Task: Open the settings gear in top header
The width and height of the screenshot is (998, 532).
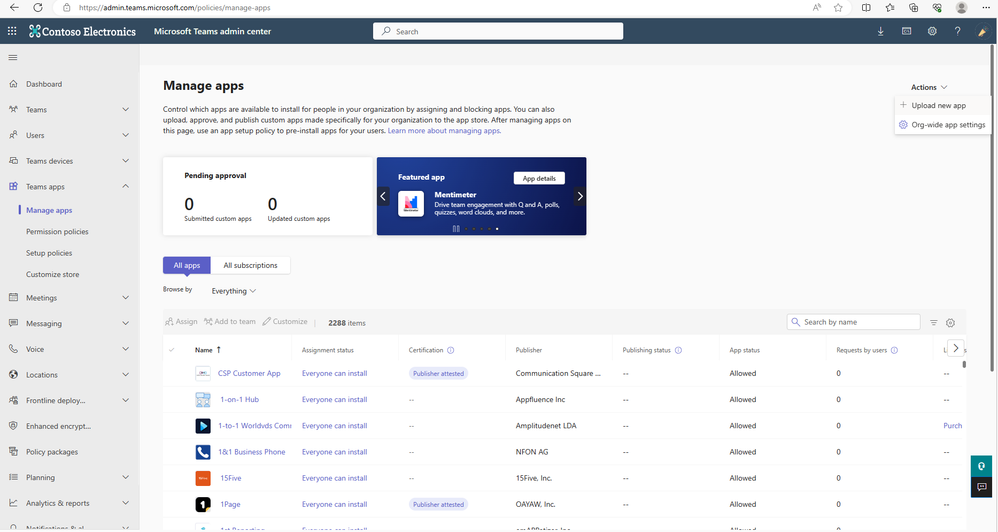Action: [x=932, y=31]
